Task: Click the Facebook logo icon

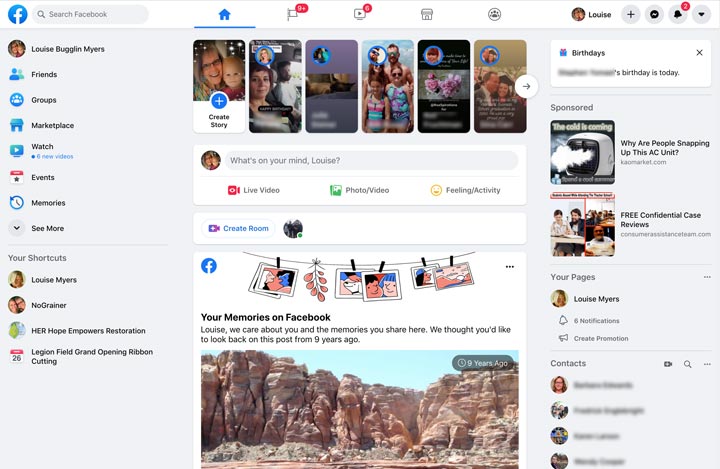Action: coord(17,14)
